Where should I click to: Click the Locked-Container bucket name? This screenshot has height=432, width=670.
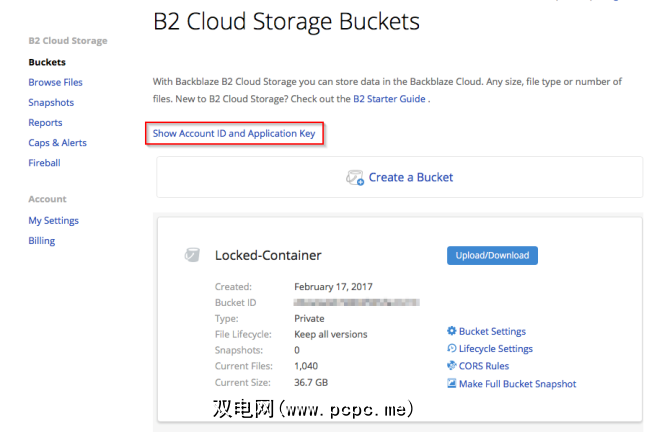[268, 255]
